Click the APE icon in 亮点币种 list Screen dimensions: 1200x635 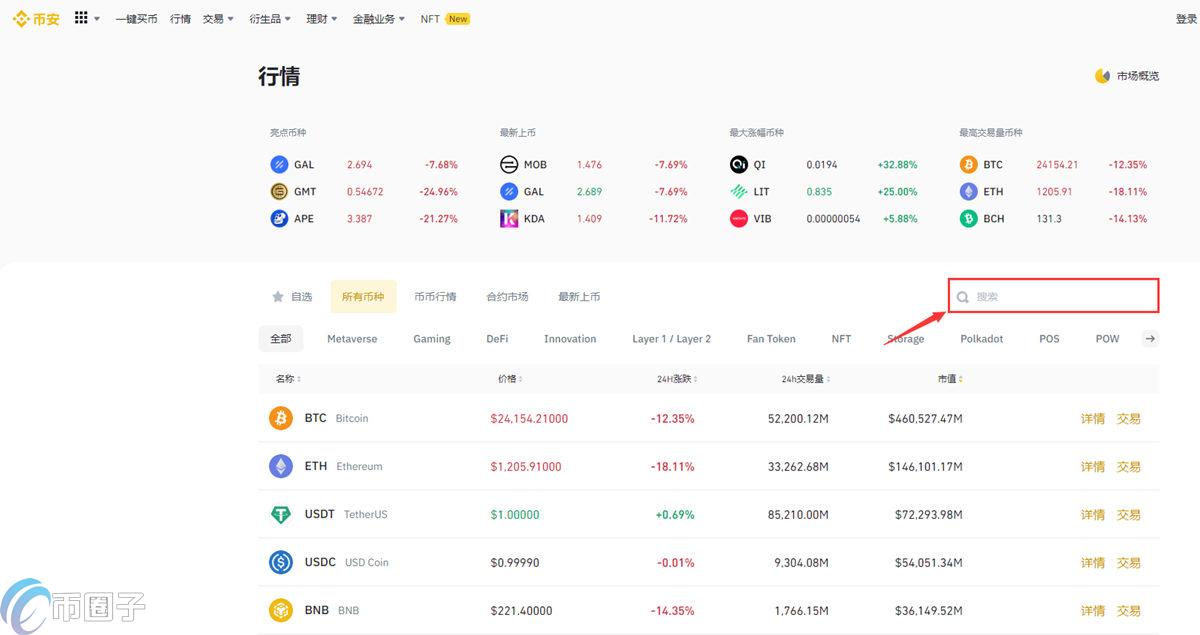279,219
